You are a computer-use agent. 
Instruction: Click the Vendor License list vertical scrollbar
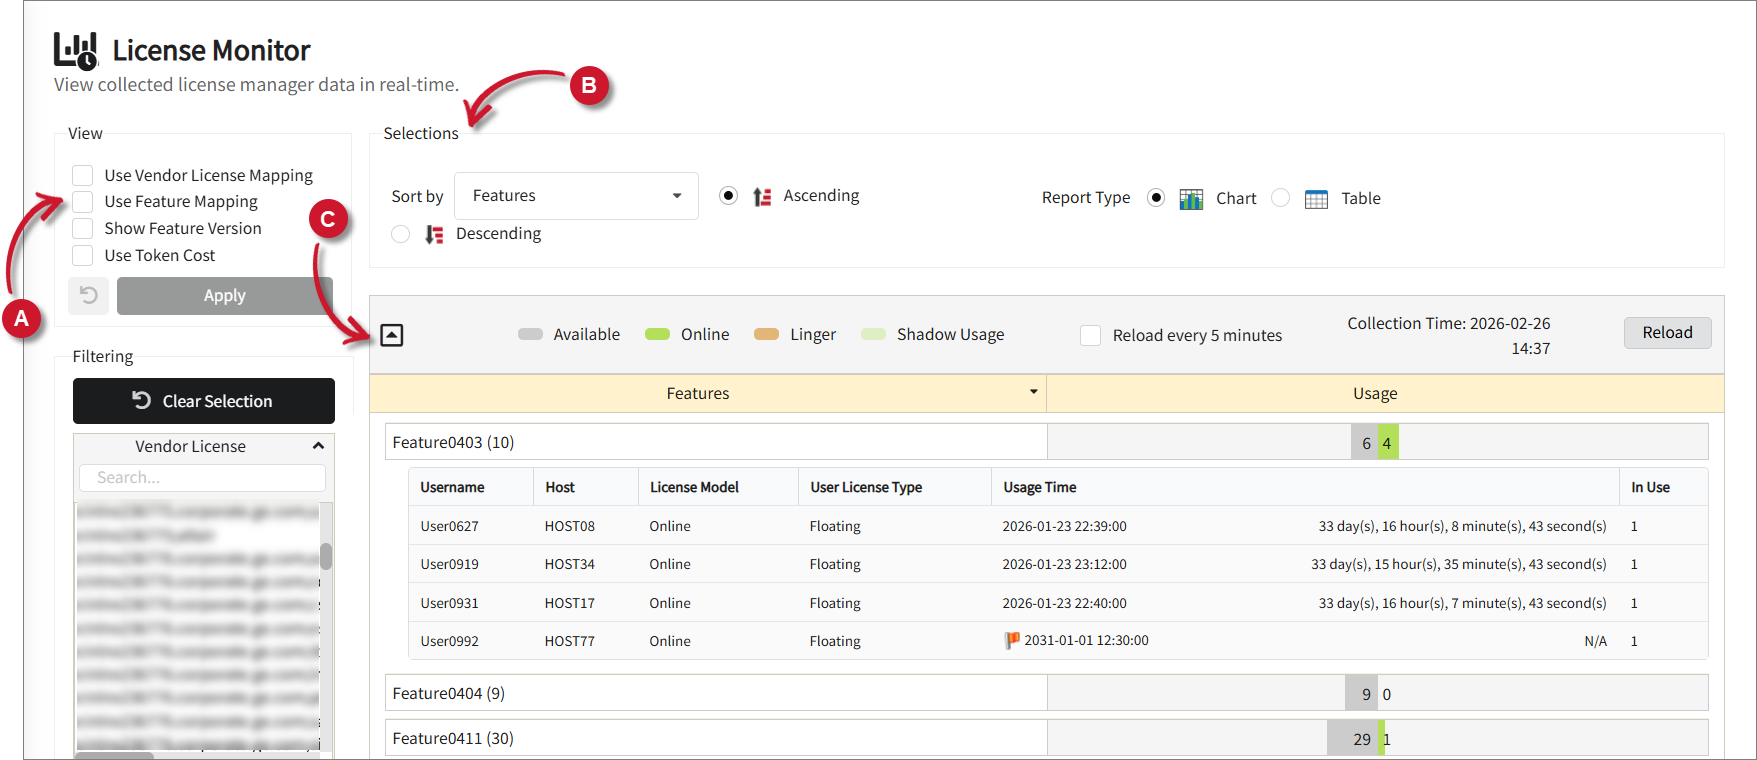[326, 556]
